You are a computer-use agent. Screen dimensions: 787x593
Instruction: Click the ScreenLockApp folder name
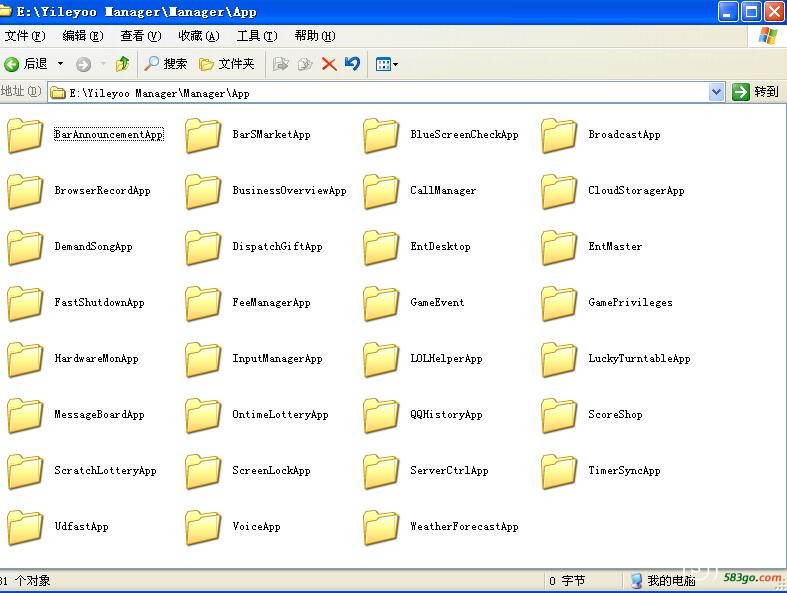pyautogui.click(x=272, y=470)
